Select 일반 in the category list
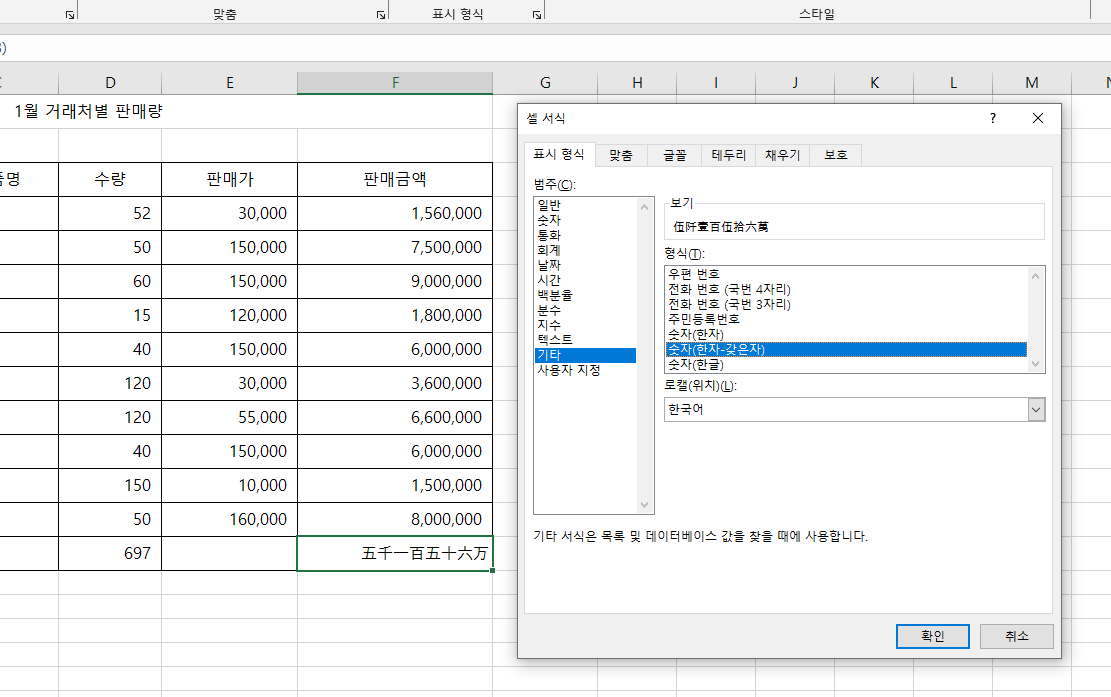This screenshot has height=697, width=1111. click(585, 205)
